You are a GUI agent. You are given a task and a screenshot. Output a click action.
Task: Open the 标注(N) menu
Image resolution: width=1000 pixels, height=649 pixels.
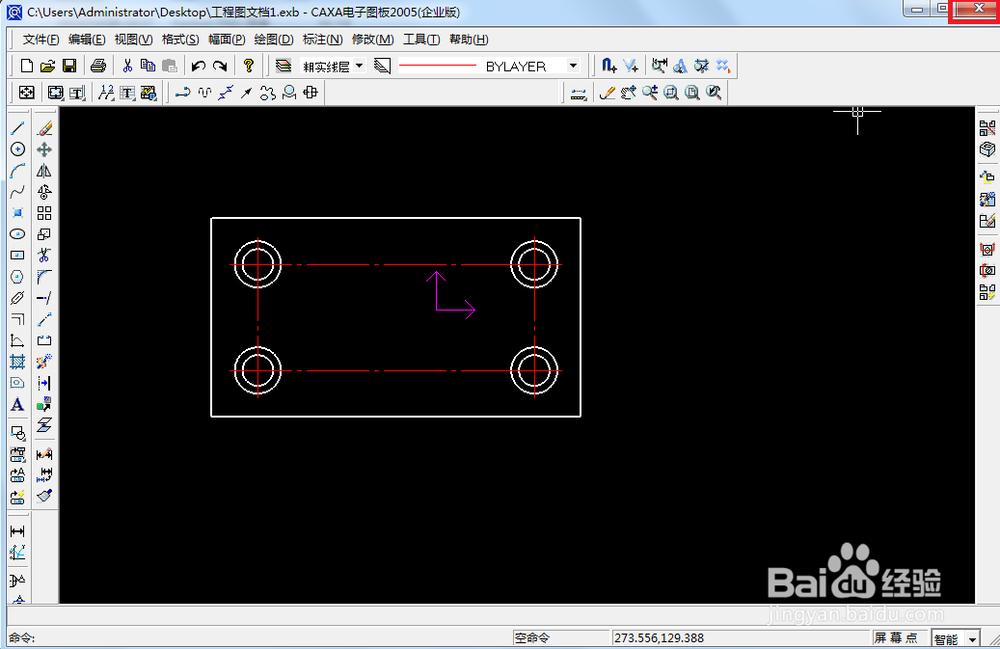[x=322, y=40]
